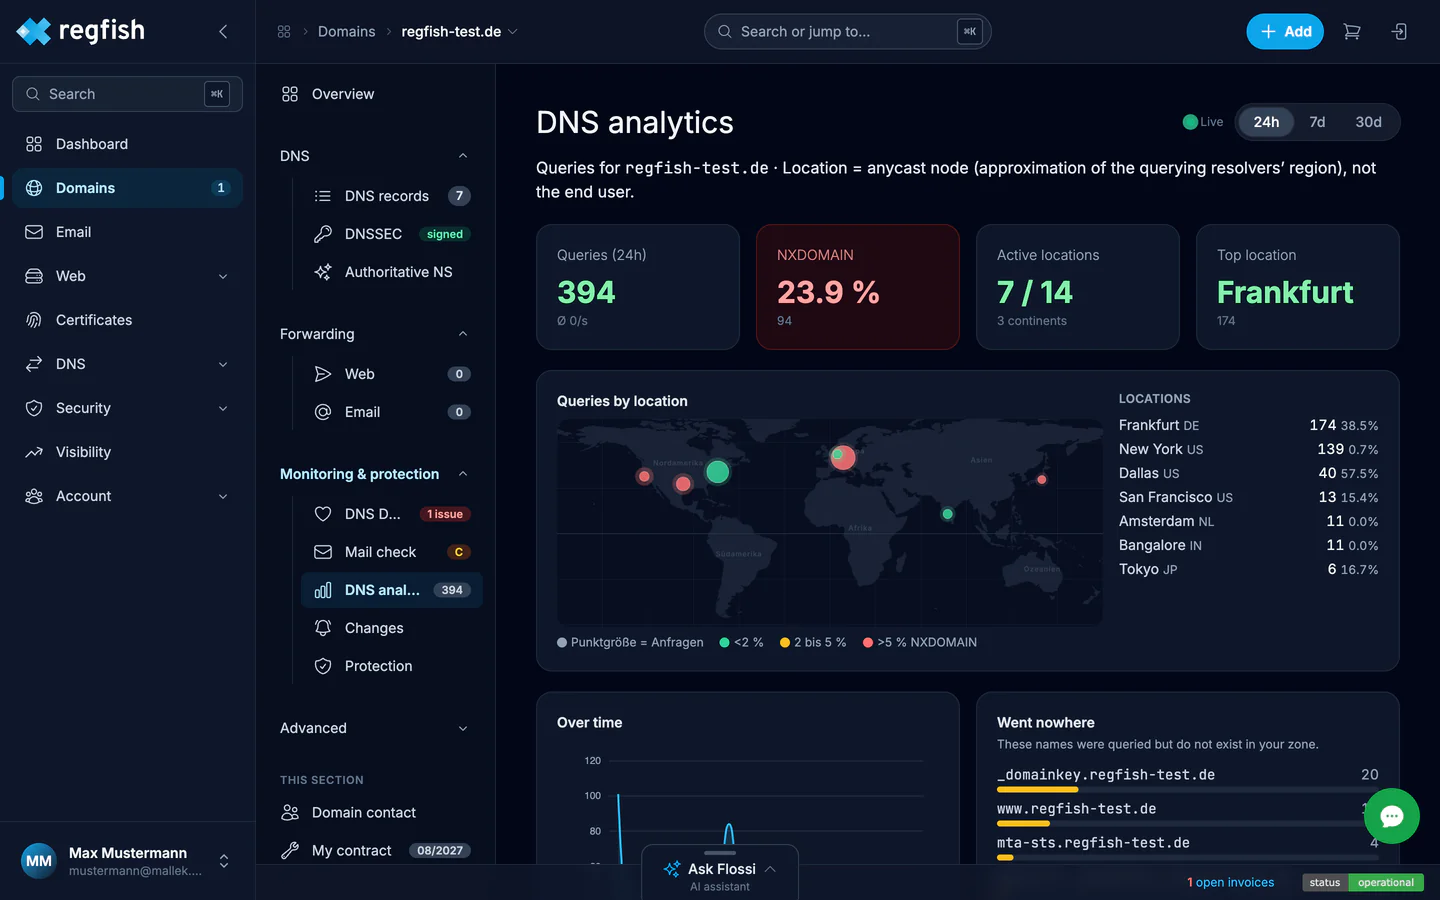Go to domain Overview

[375, 94]
